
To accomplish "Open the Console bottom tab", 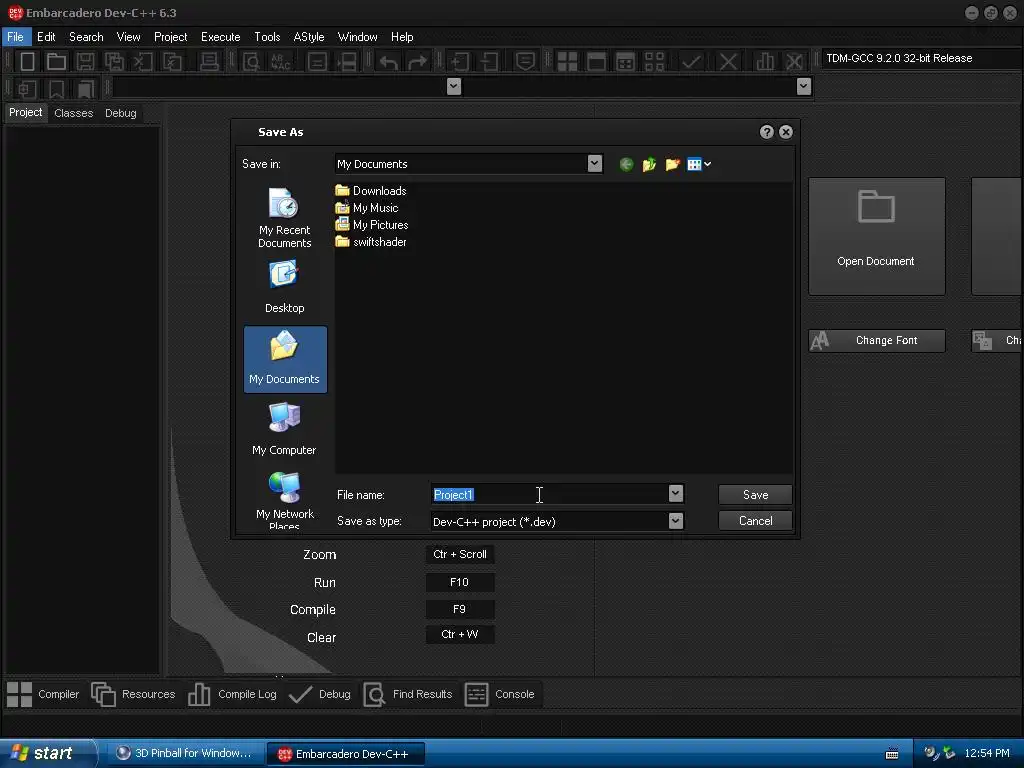I will click(500, 694).
